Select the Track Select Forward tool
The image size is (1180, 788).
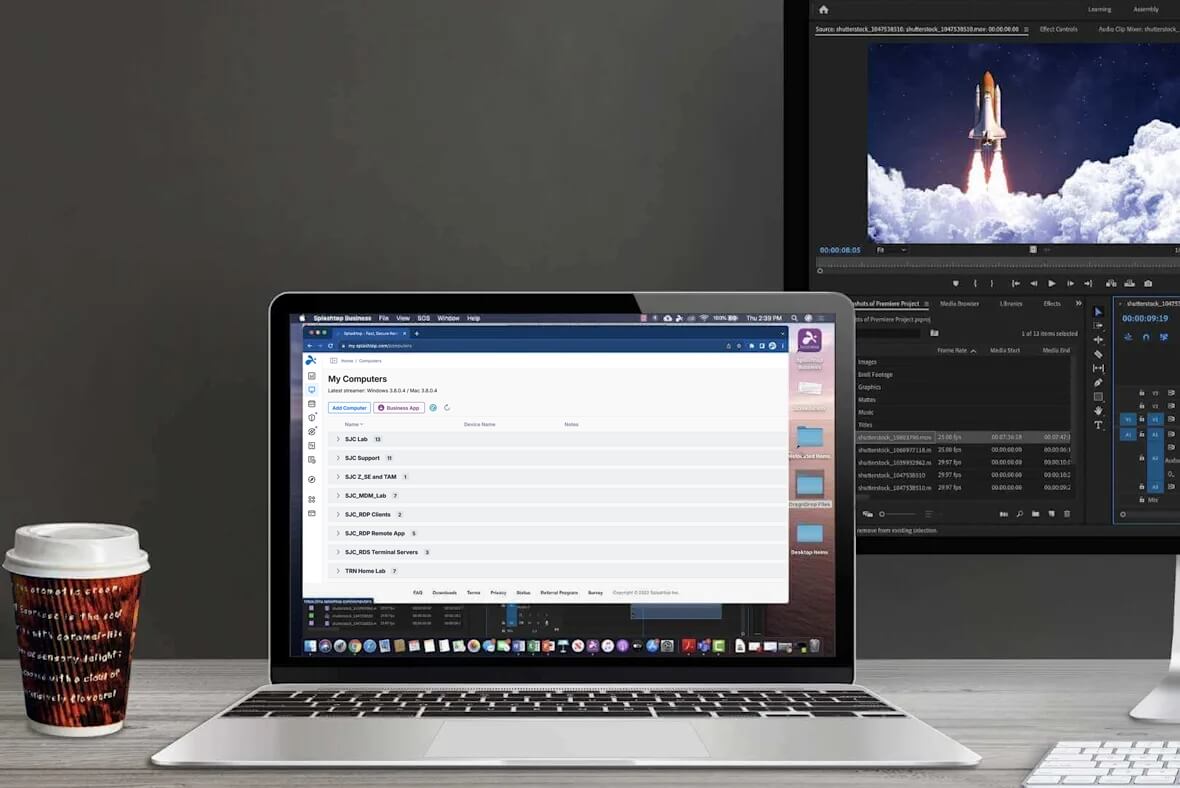pyautogui.click(x=1098, y=326)
